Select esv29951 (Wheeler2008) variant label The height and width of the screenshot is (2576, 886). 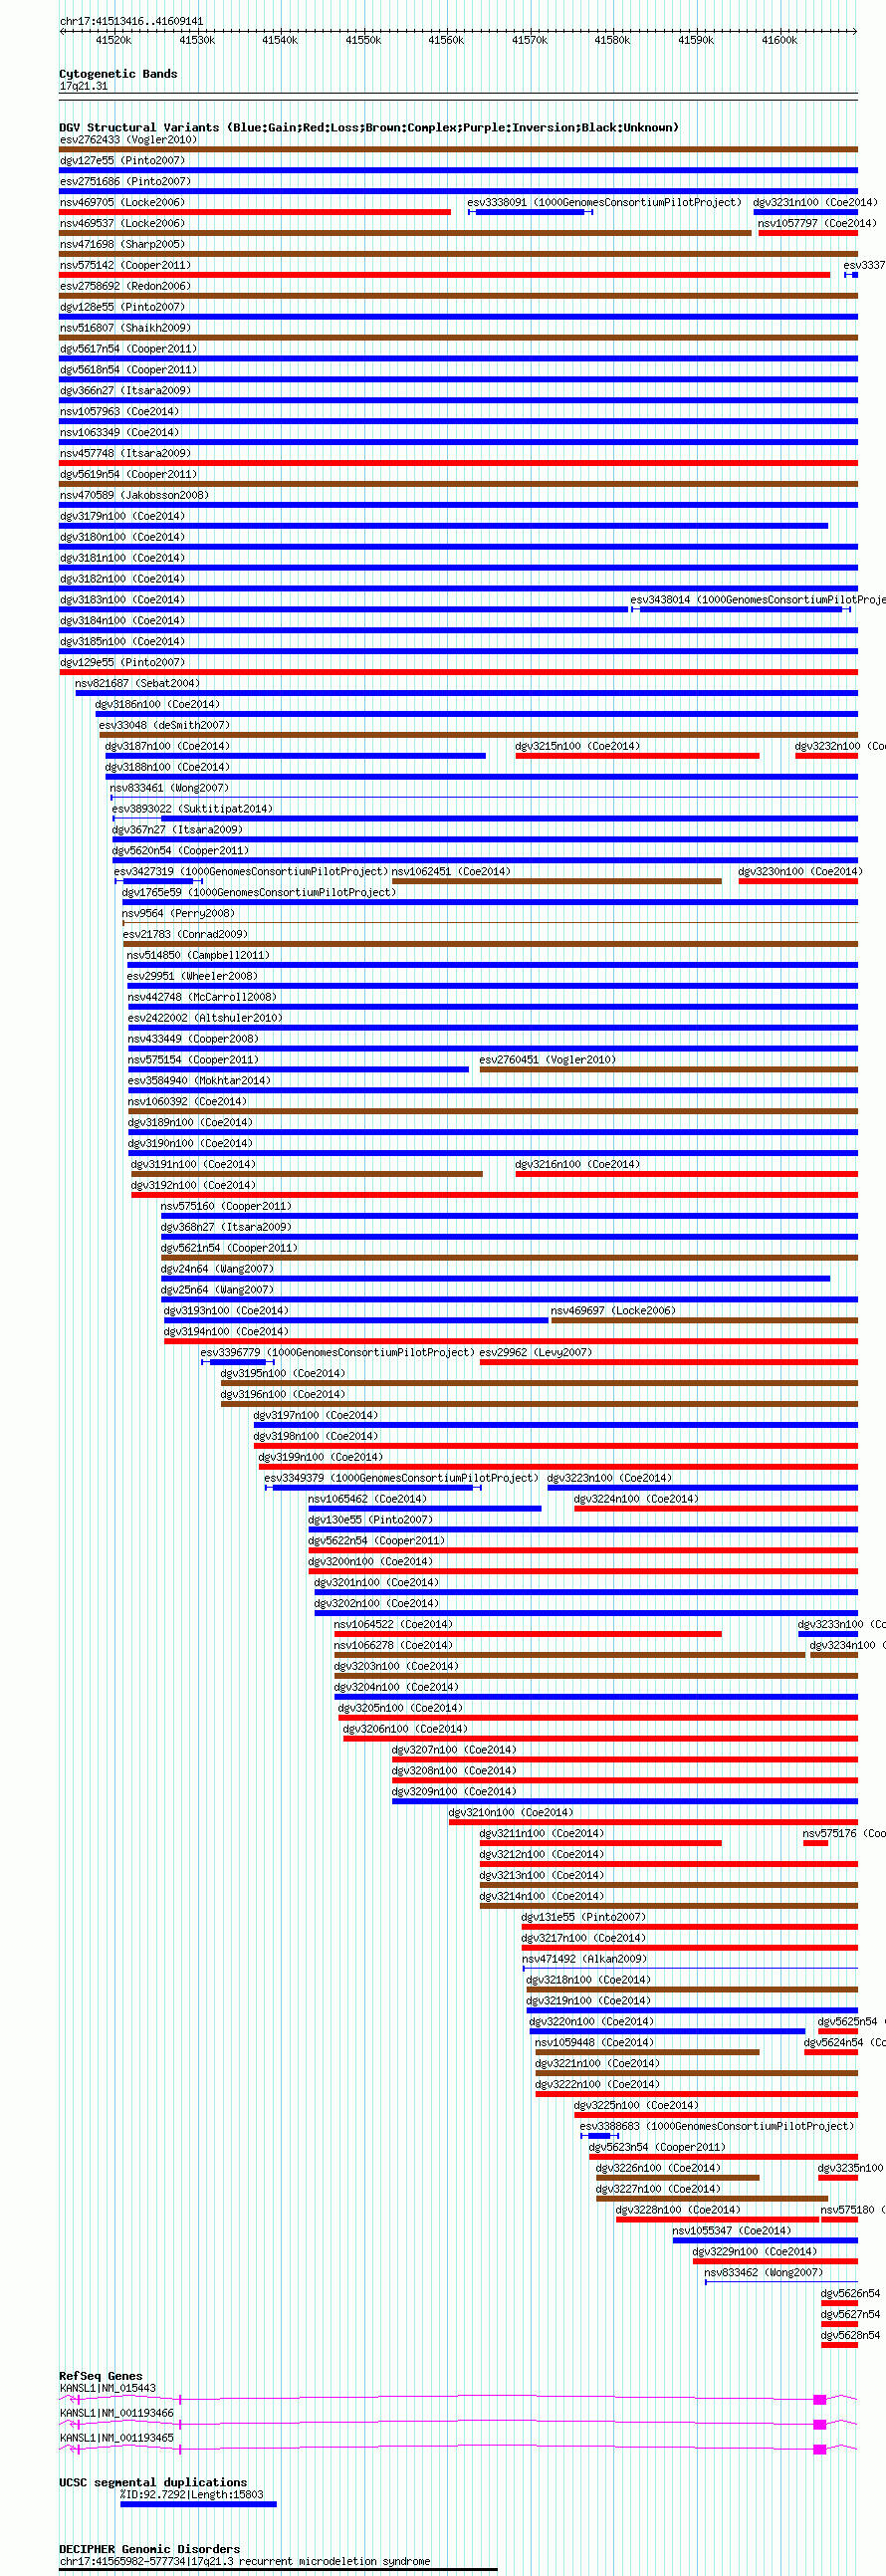tap(192, 977)
